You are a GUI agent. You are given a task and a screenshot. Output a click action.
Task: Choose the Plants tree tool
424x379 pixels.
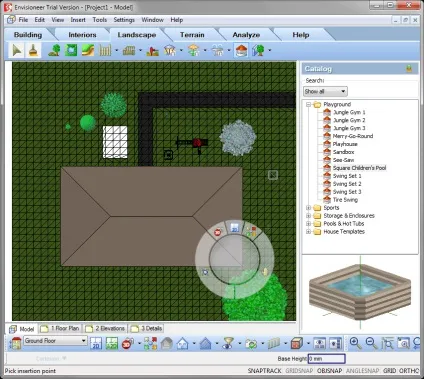point(54,51)
